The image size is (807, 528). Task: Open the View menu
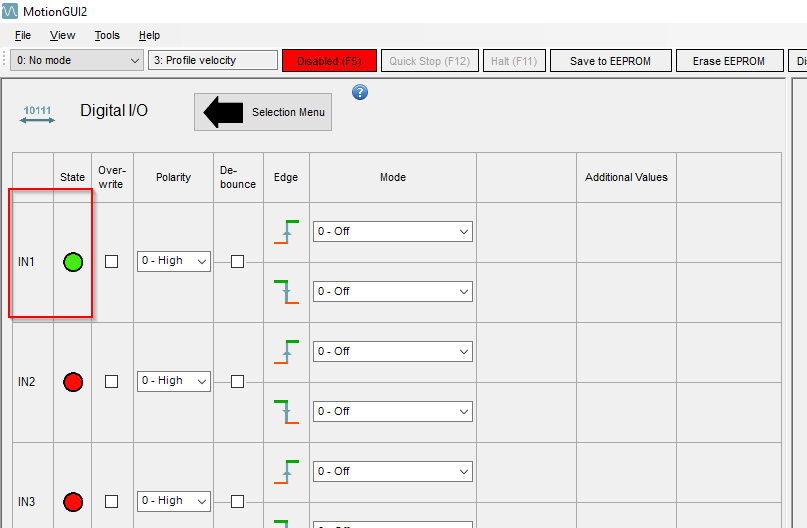point(62,35)
